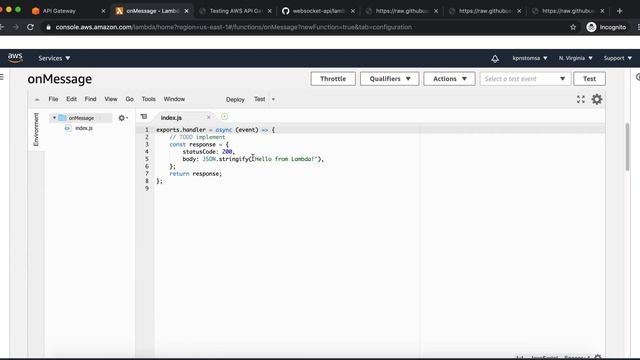Click the tab list icon left of index.js
The height and width of the screenshot is (360, 640).
tap(144, 117)
